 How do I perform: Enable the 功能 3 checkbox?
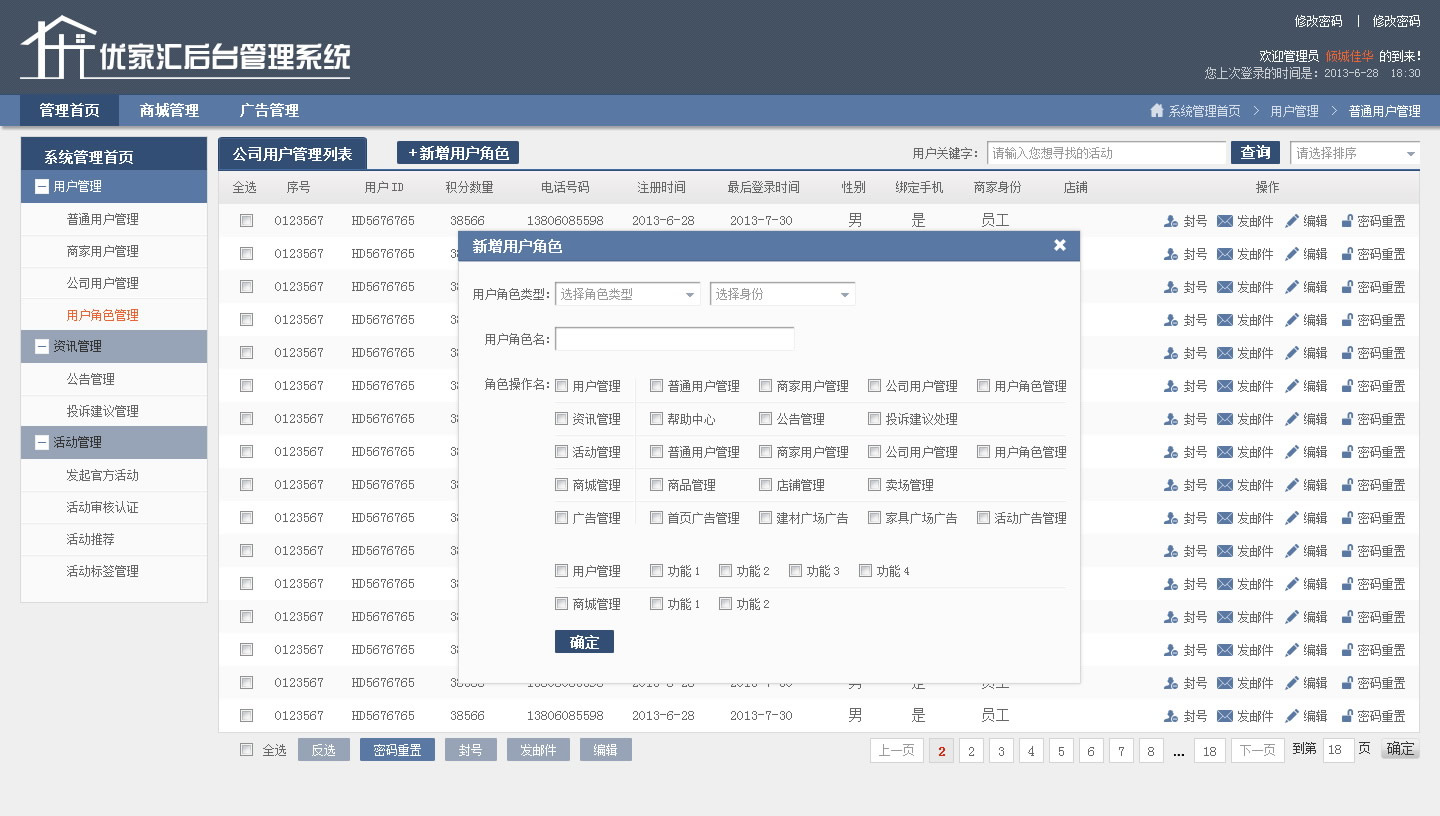[796, 571]
